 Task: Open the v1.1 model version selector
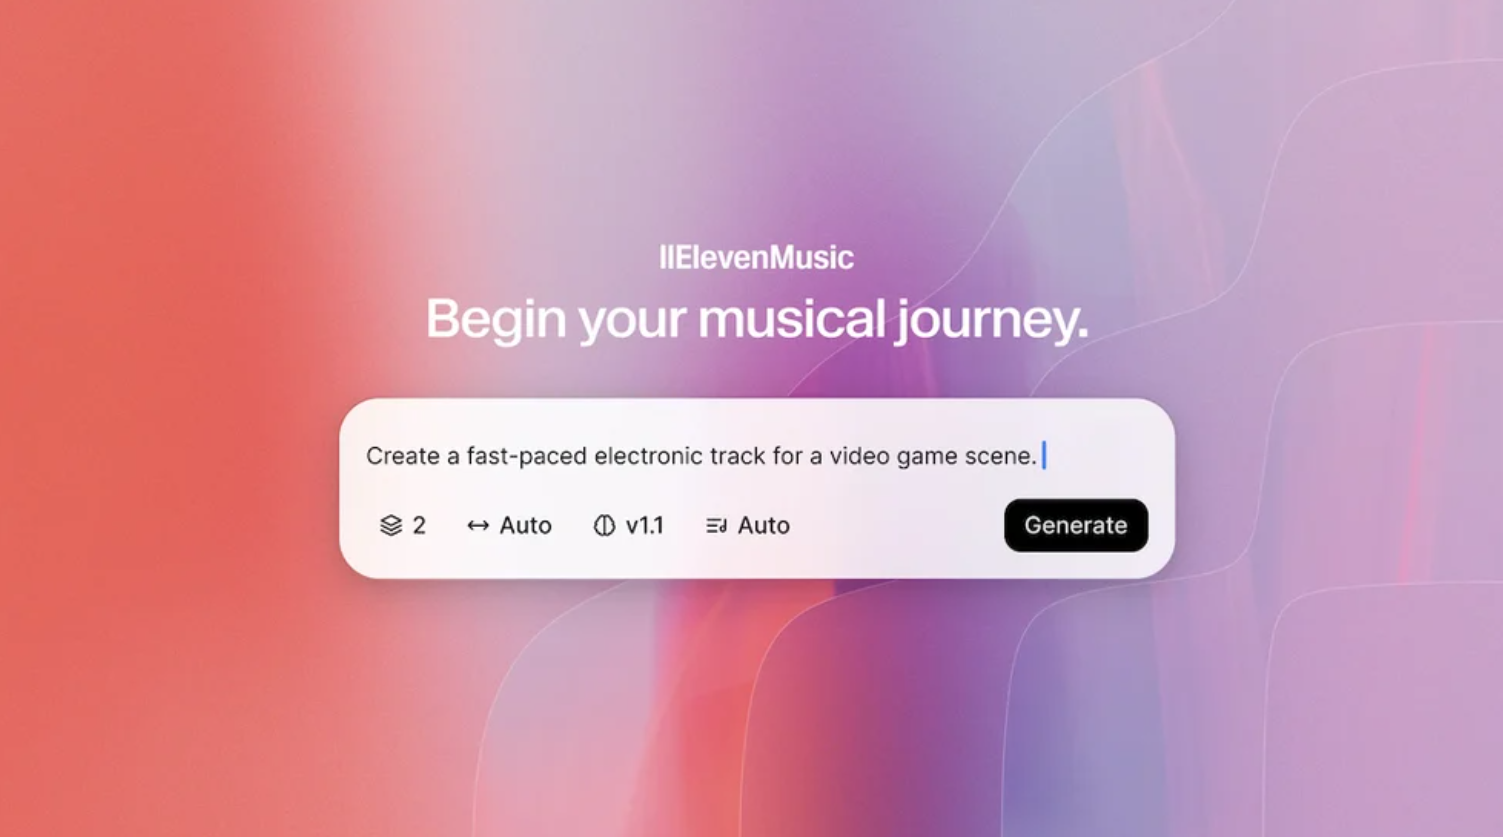[x=628, y=525]
